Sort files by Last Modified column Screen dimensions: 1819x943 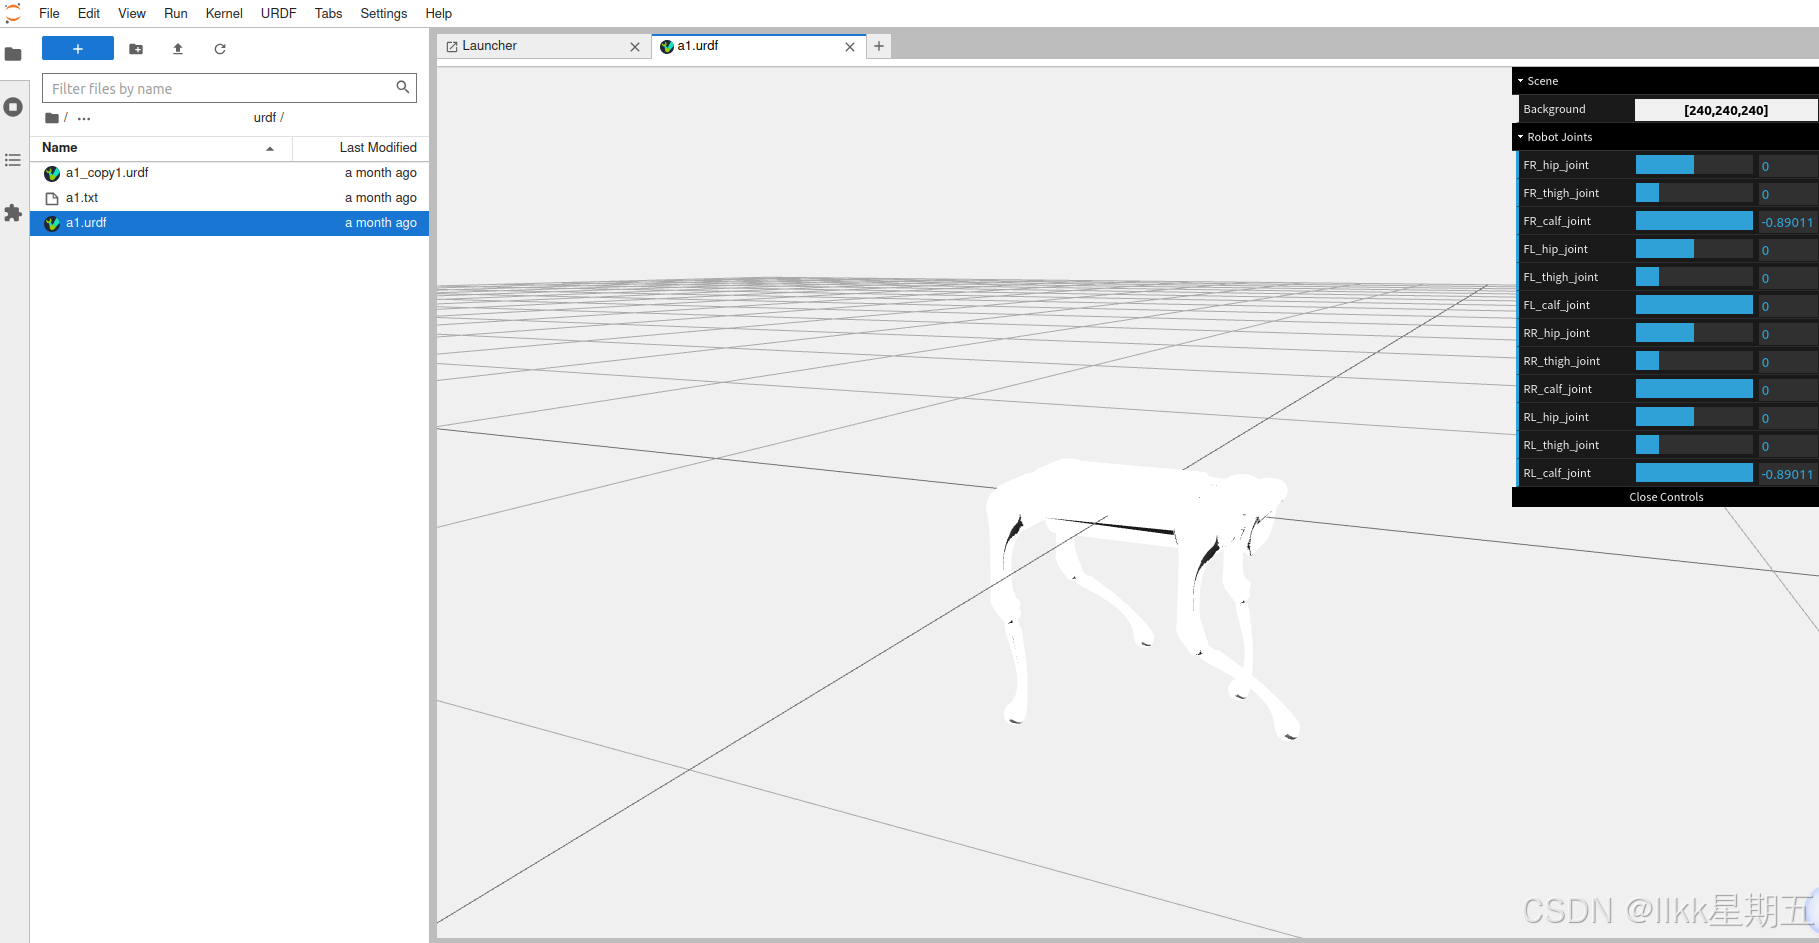coord(362,148)
